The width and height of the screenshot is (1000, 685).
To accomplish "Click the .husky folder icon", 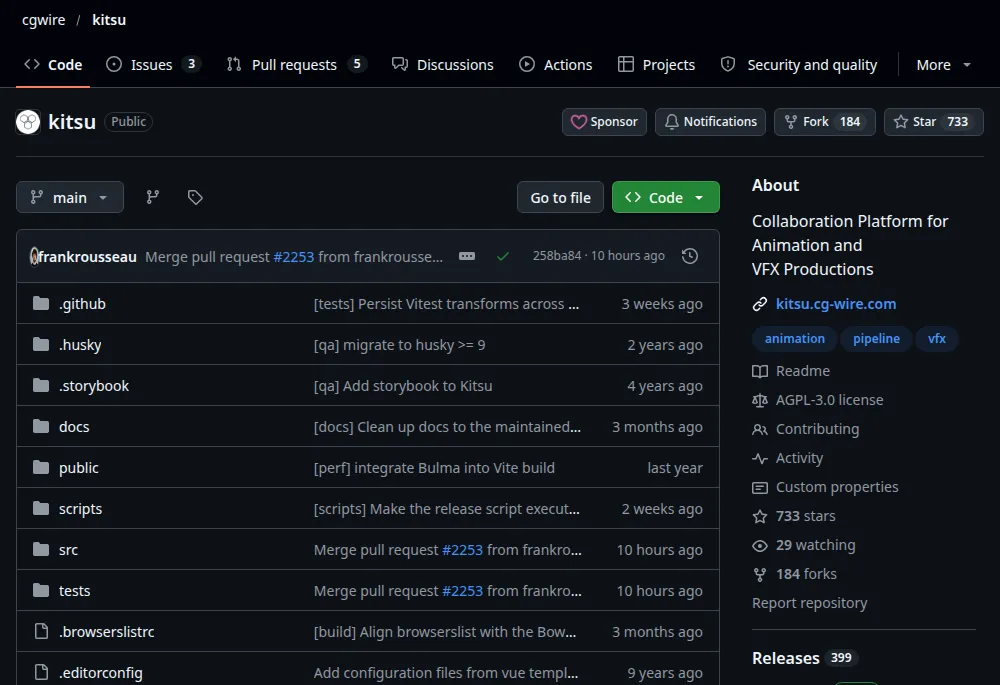I will [x=41, y=344].
